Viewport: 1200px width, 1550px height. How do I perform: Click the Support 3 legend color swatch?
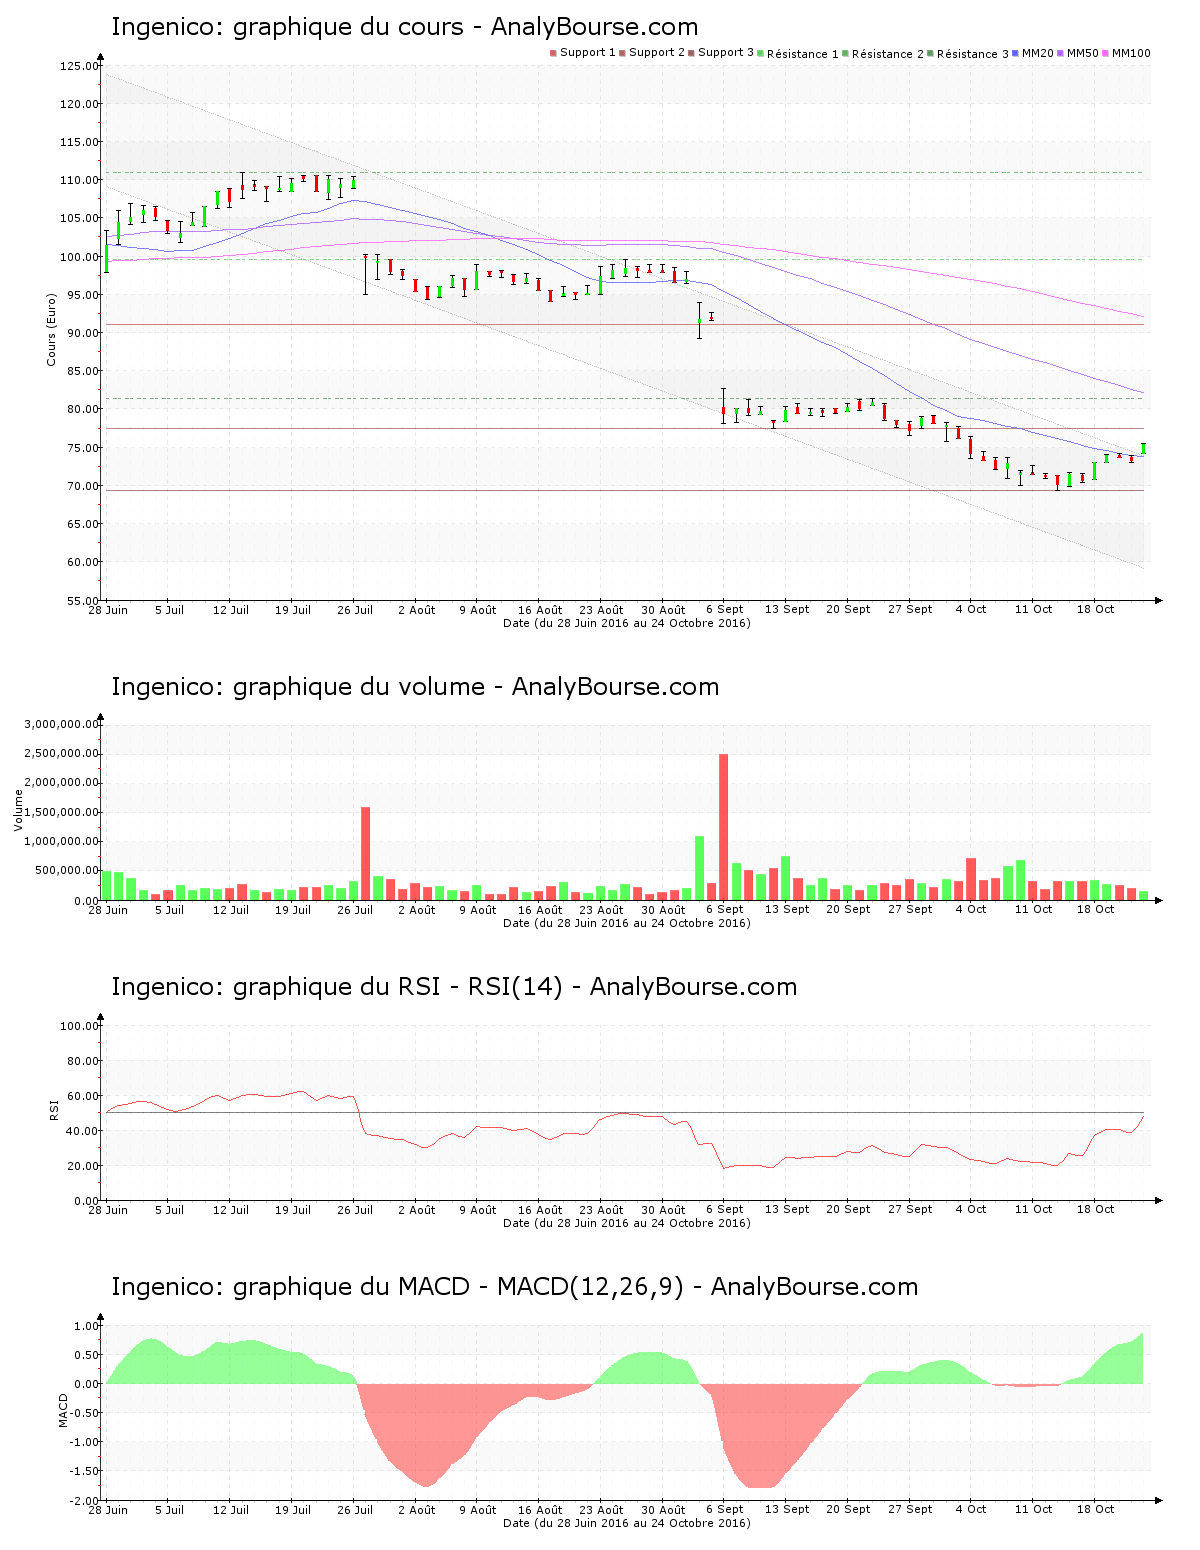coord(691,53)
